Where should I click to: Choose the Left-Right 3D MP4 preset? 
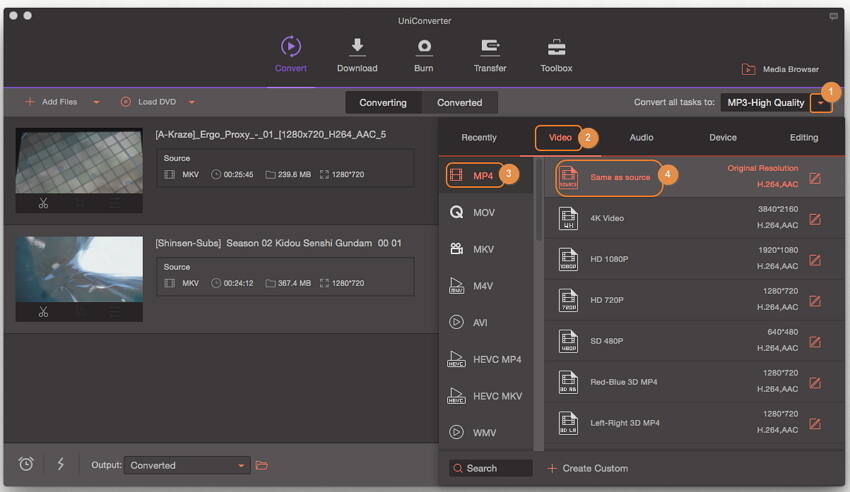(694, 423)
